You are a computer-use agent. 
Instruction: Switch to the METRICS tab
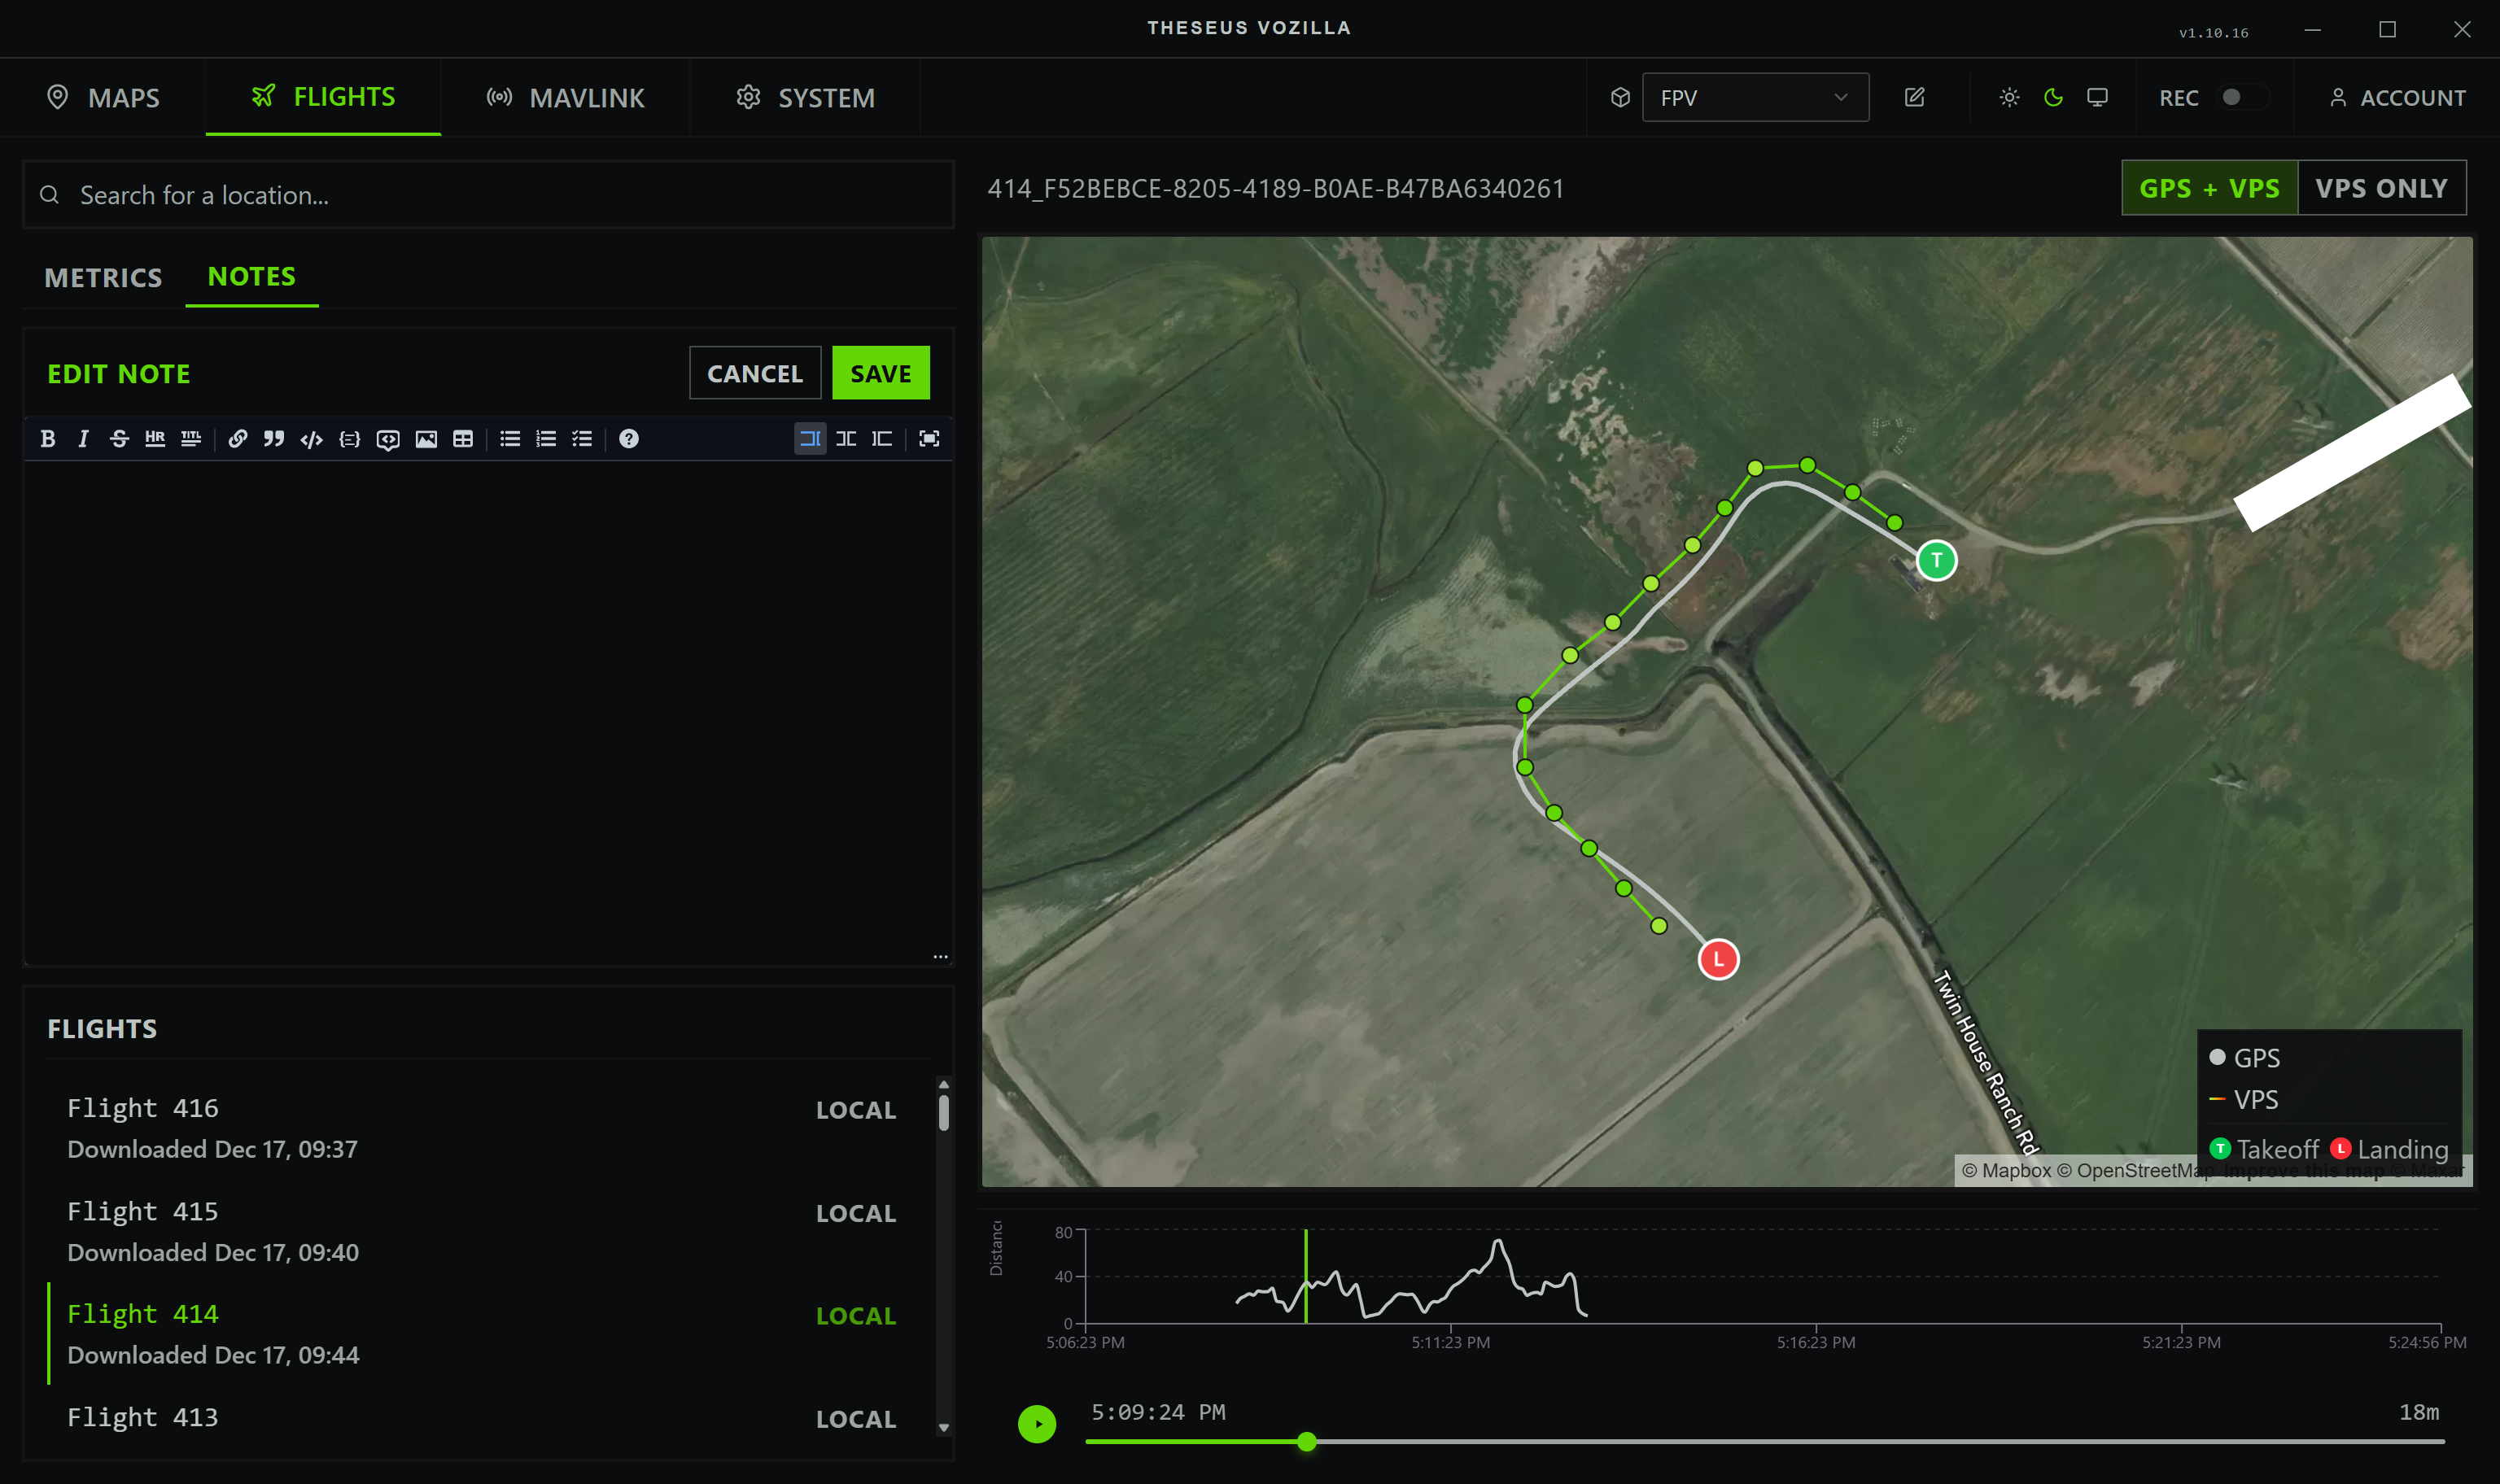click(x=103, y=277)
